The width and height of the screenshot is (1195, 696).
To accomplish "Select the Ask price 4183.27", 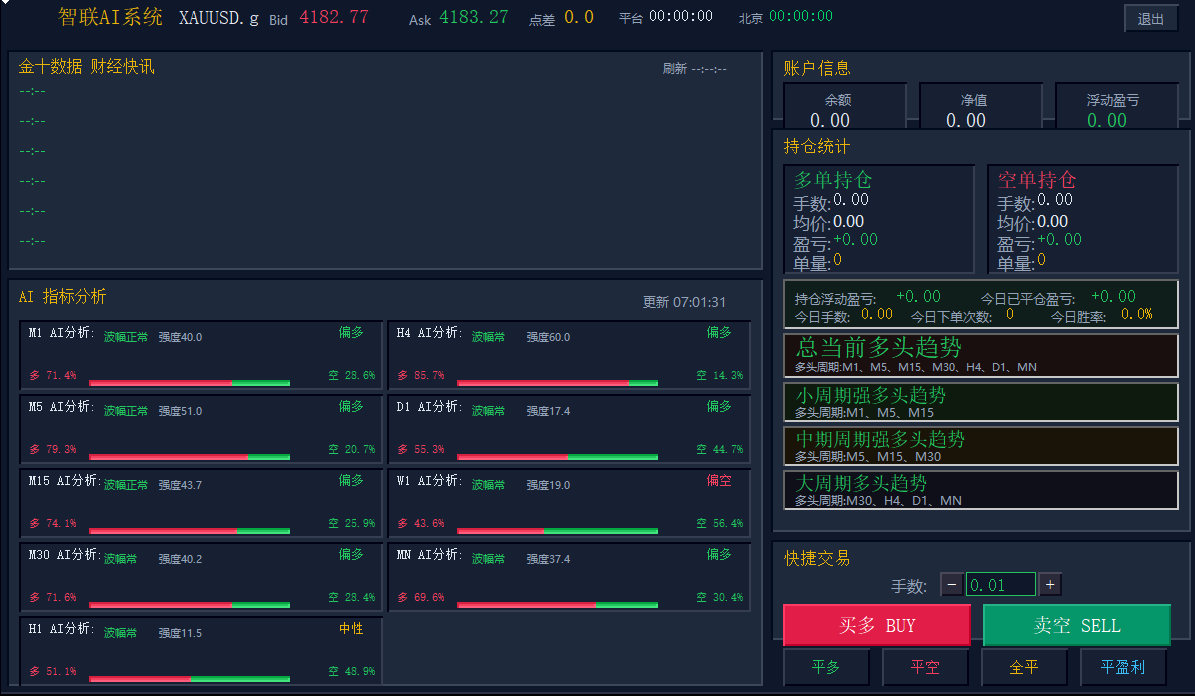I will tap(473, 17).
